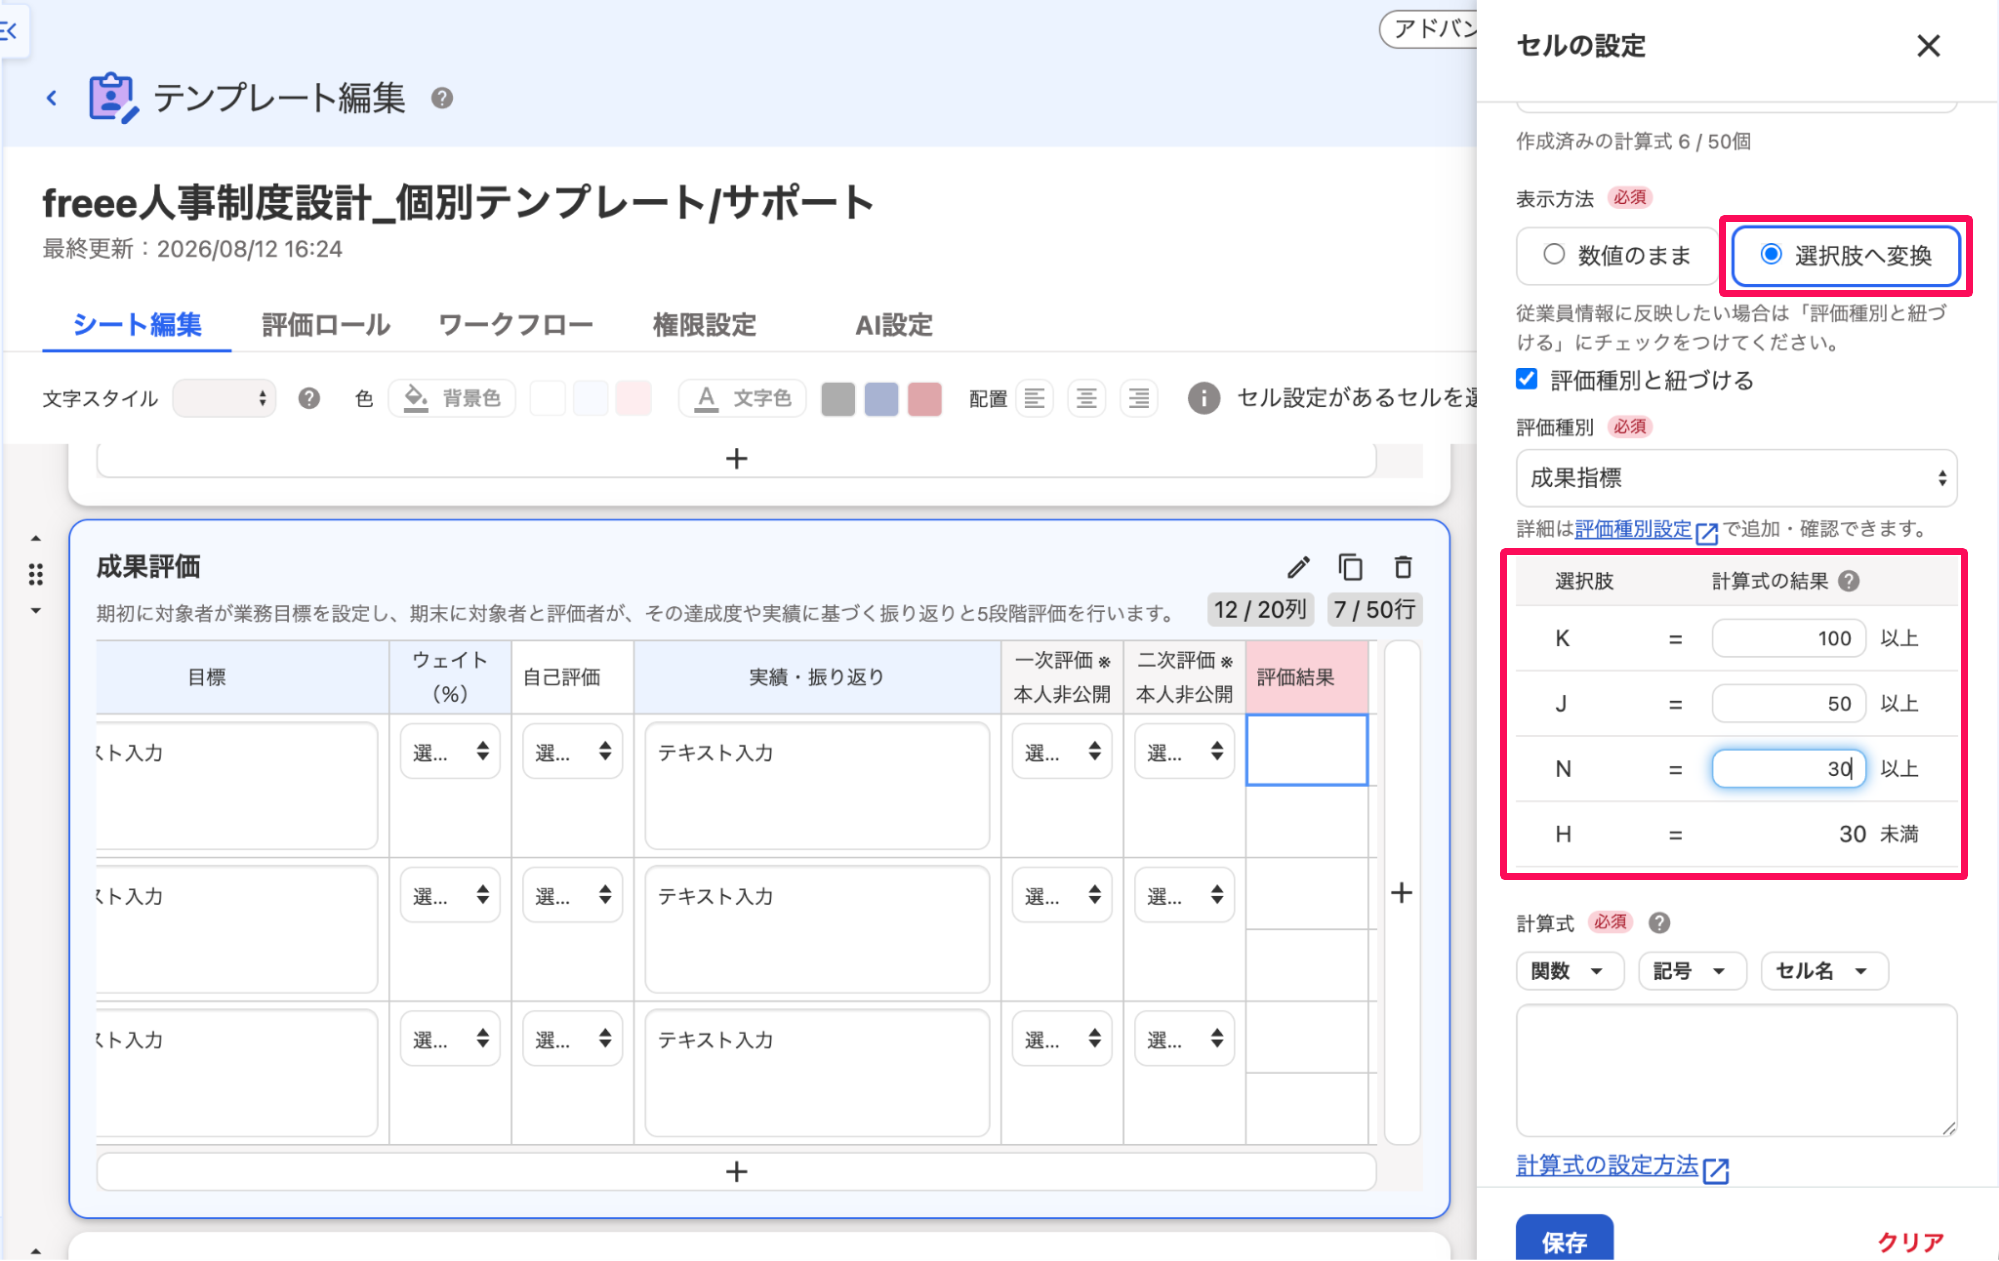Click the アドバン plan badge
1999x1261 pixels.
pyautogui.click(x=1430, y=29)
